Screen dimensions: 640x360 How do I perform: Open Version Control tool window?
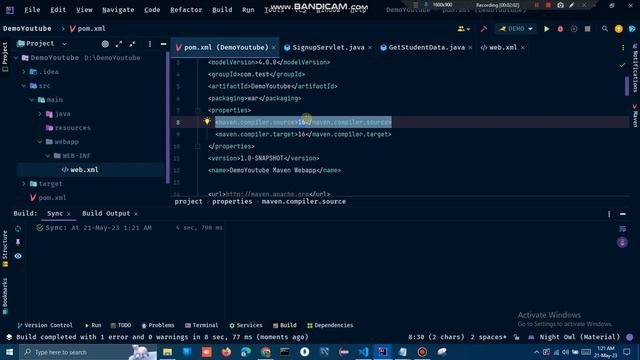coord(45,325)
